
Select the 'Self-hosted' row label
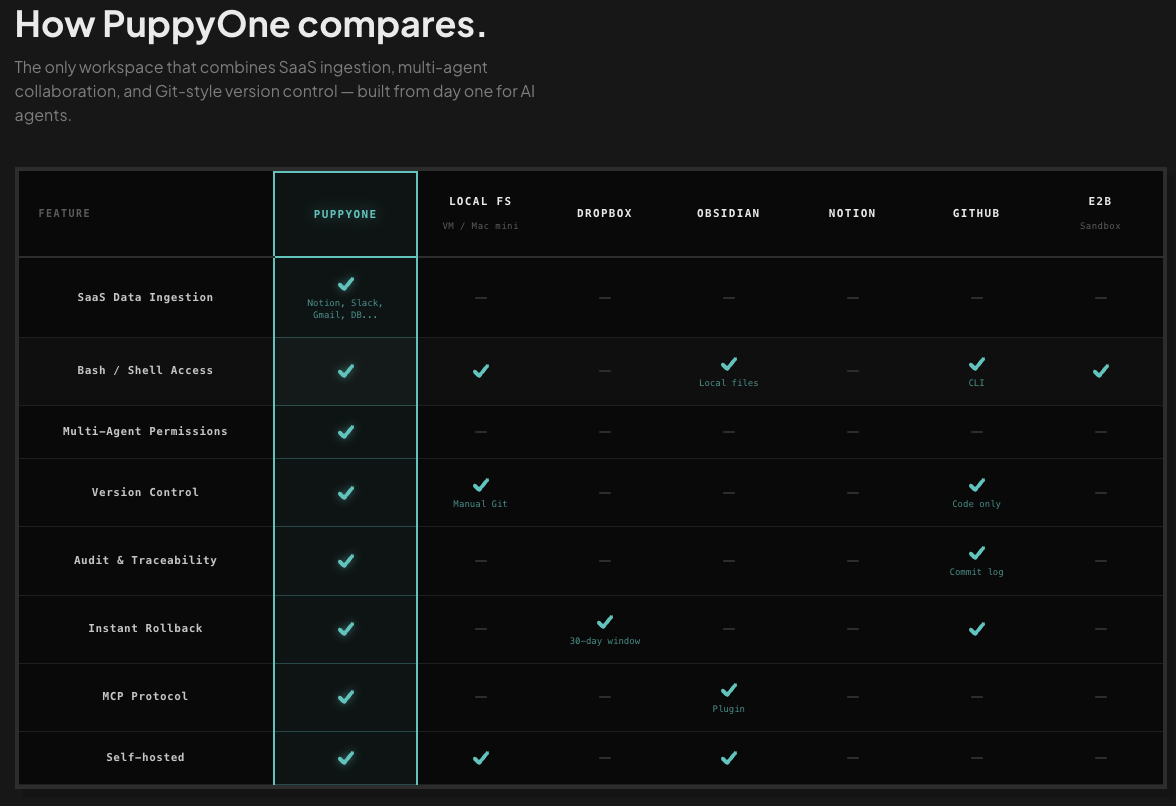click(146, 757)
